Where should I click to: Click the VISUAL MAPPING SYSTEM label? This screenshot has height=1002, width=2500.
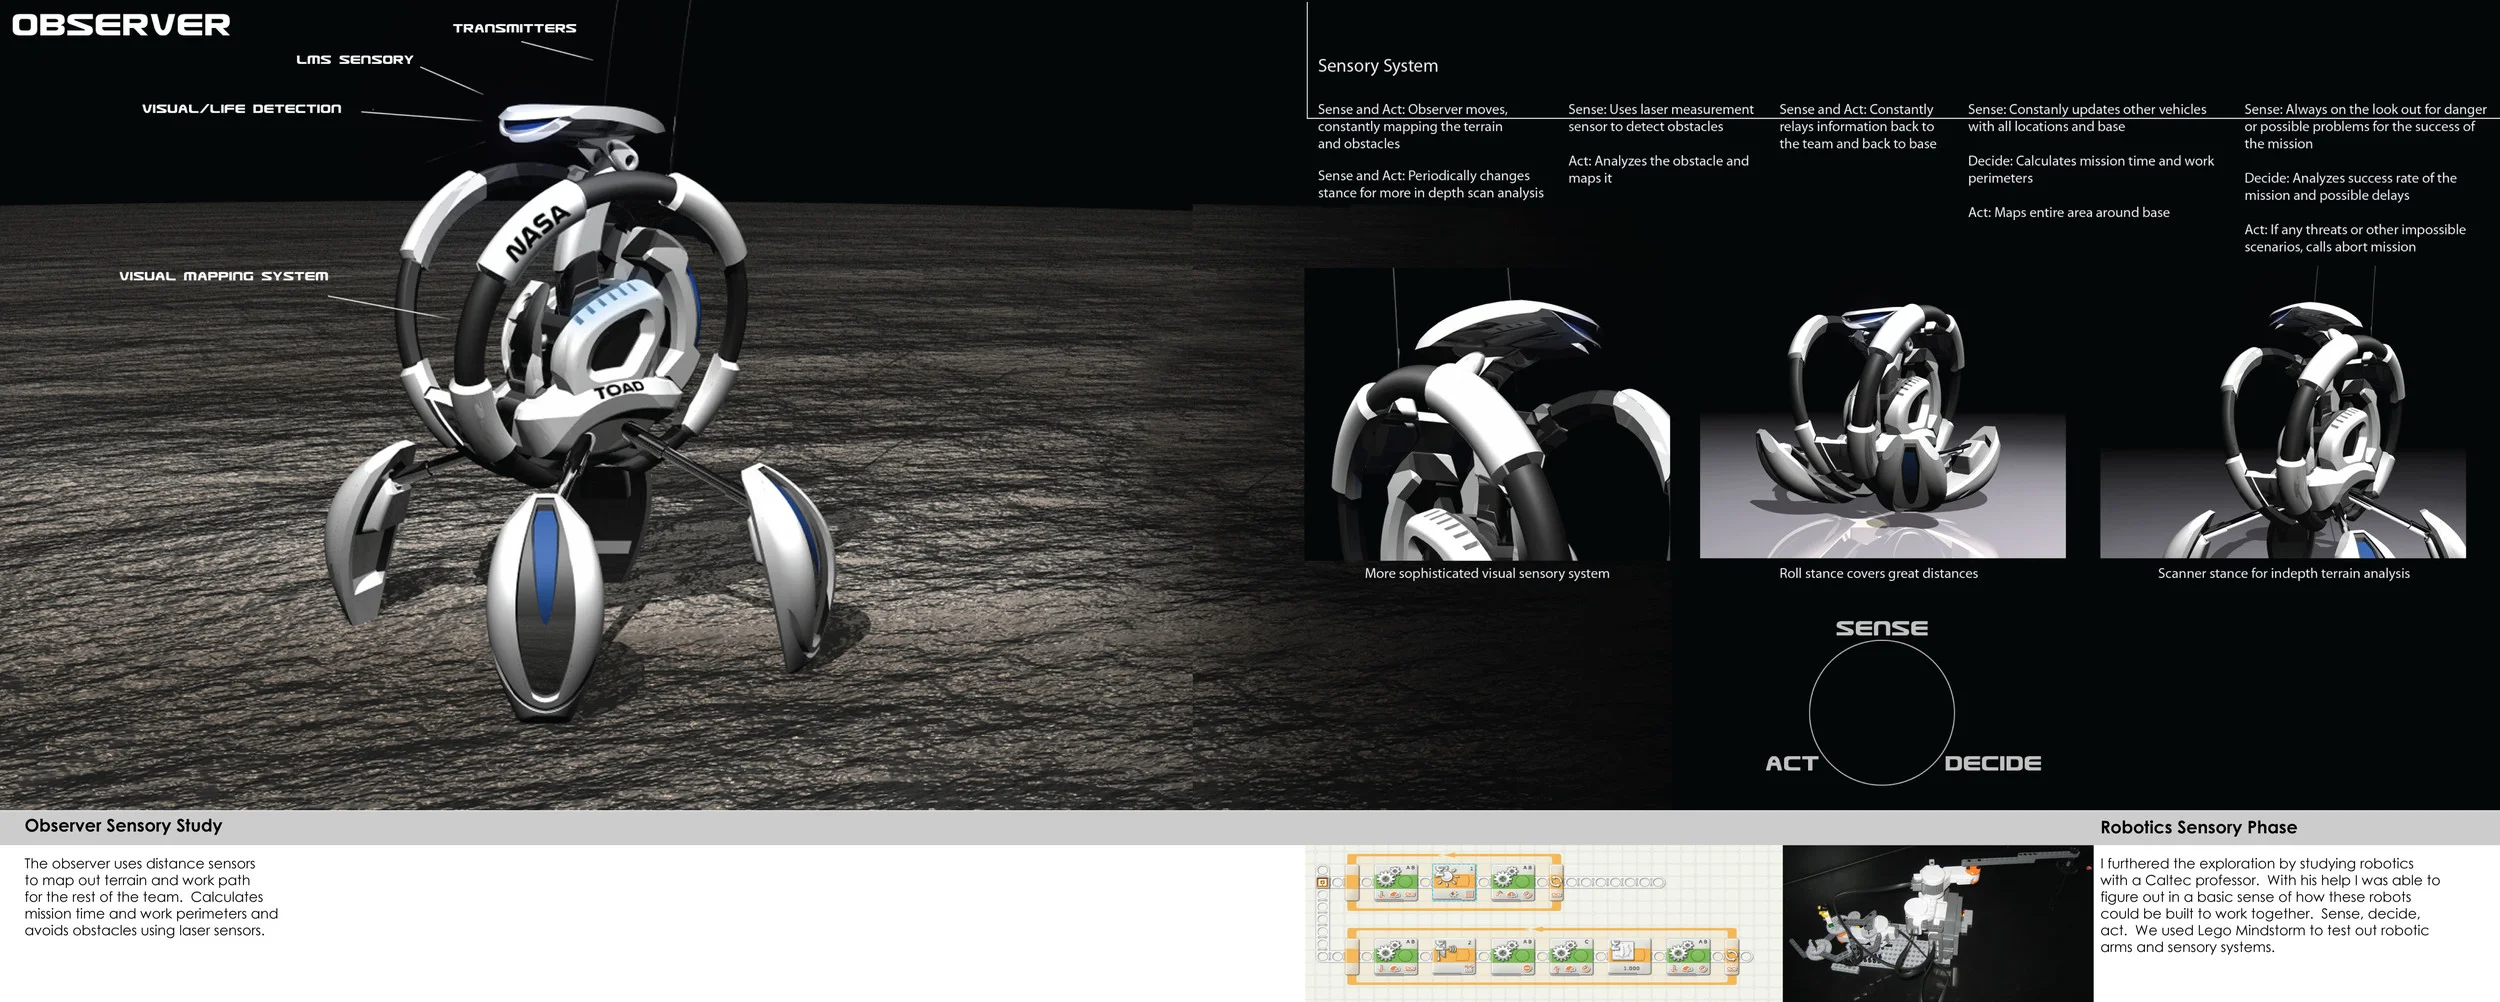point(224,276)
